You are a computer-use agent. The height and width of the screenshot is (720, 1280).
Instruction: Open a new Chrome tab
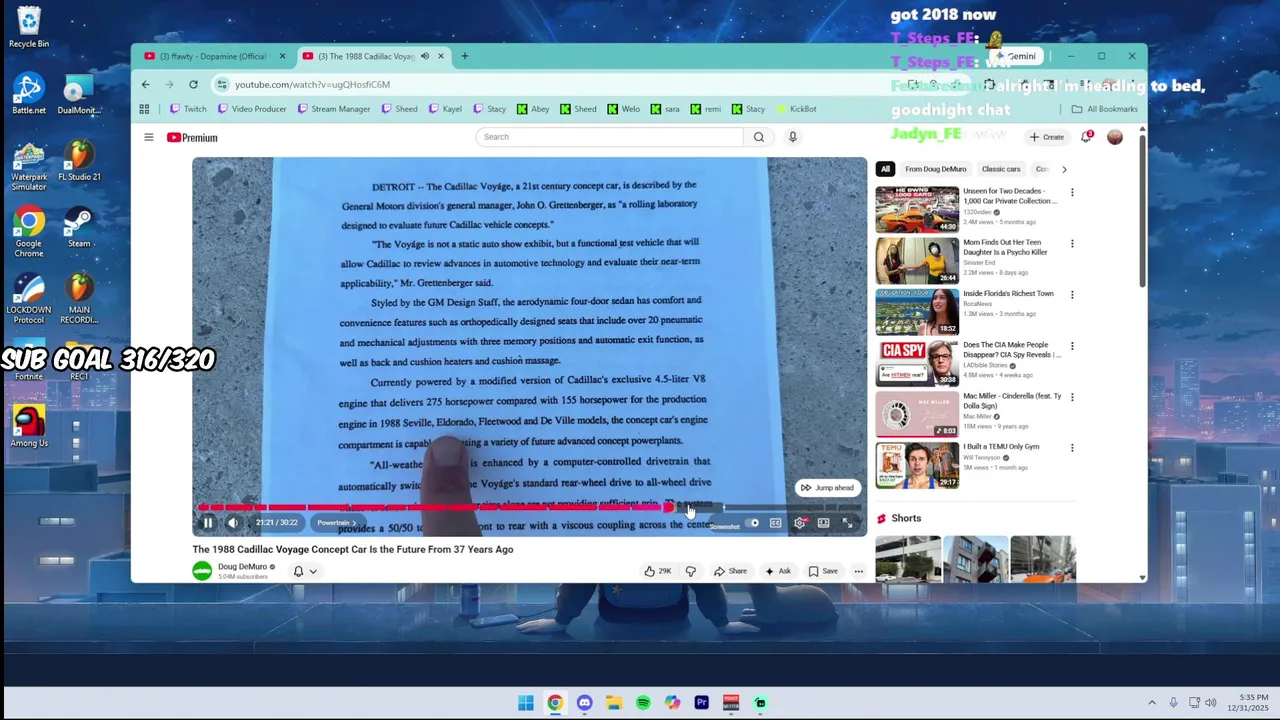click(x=464, y=56)
